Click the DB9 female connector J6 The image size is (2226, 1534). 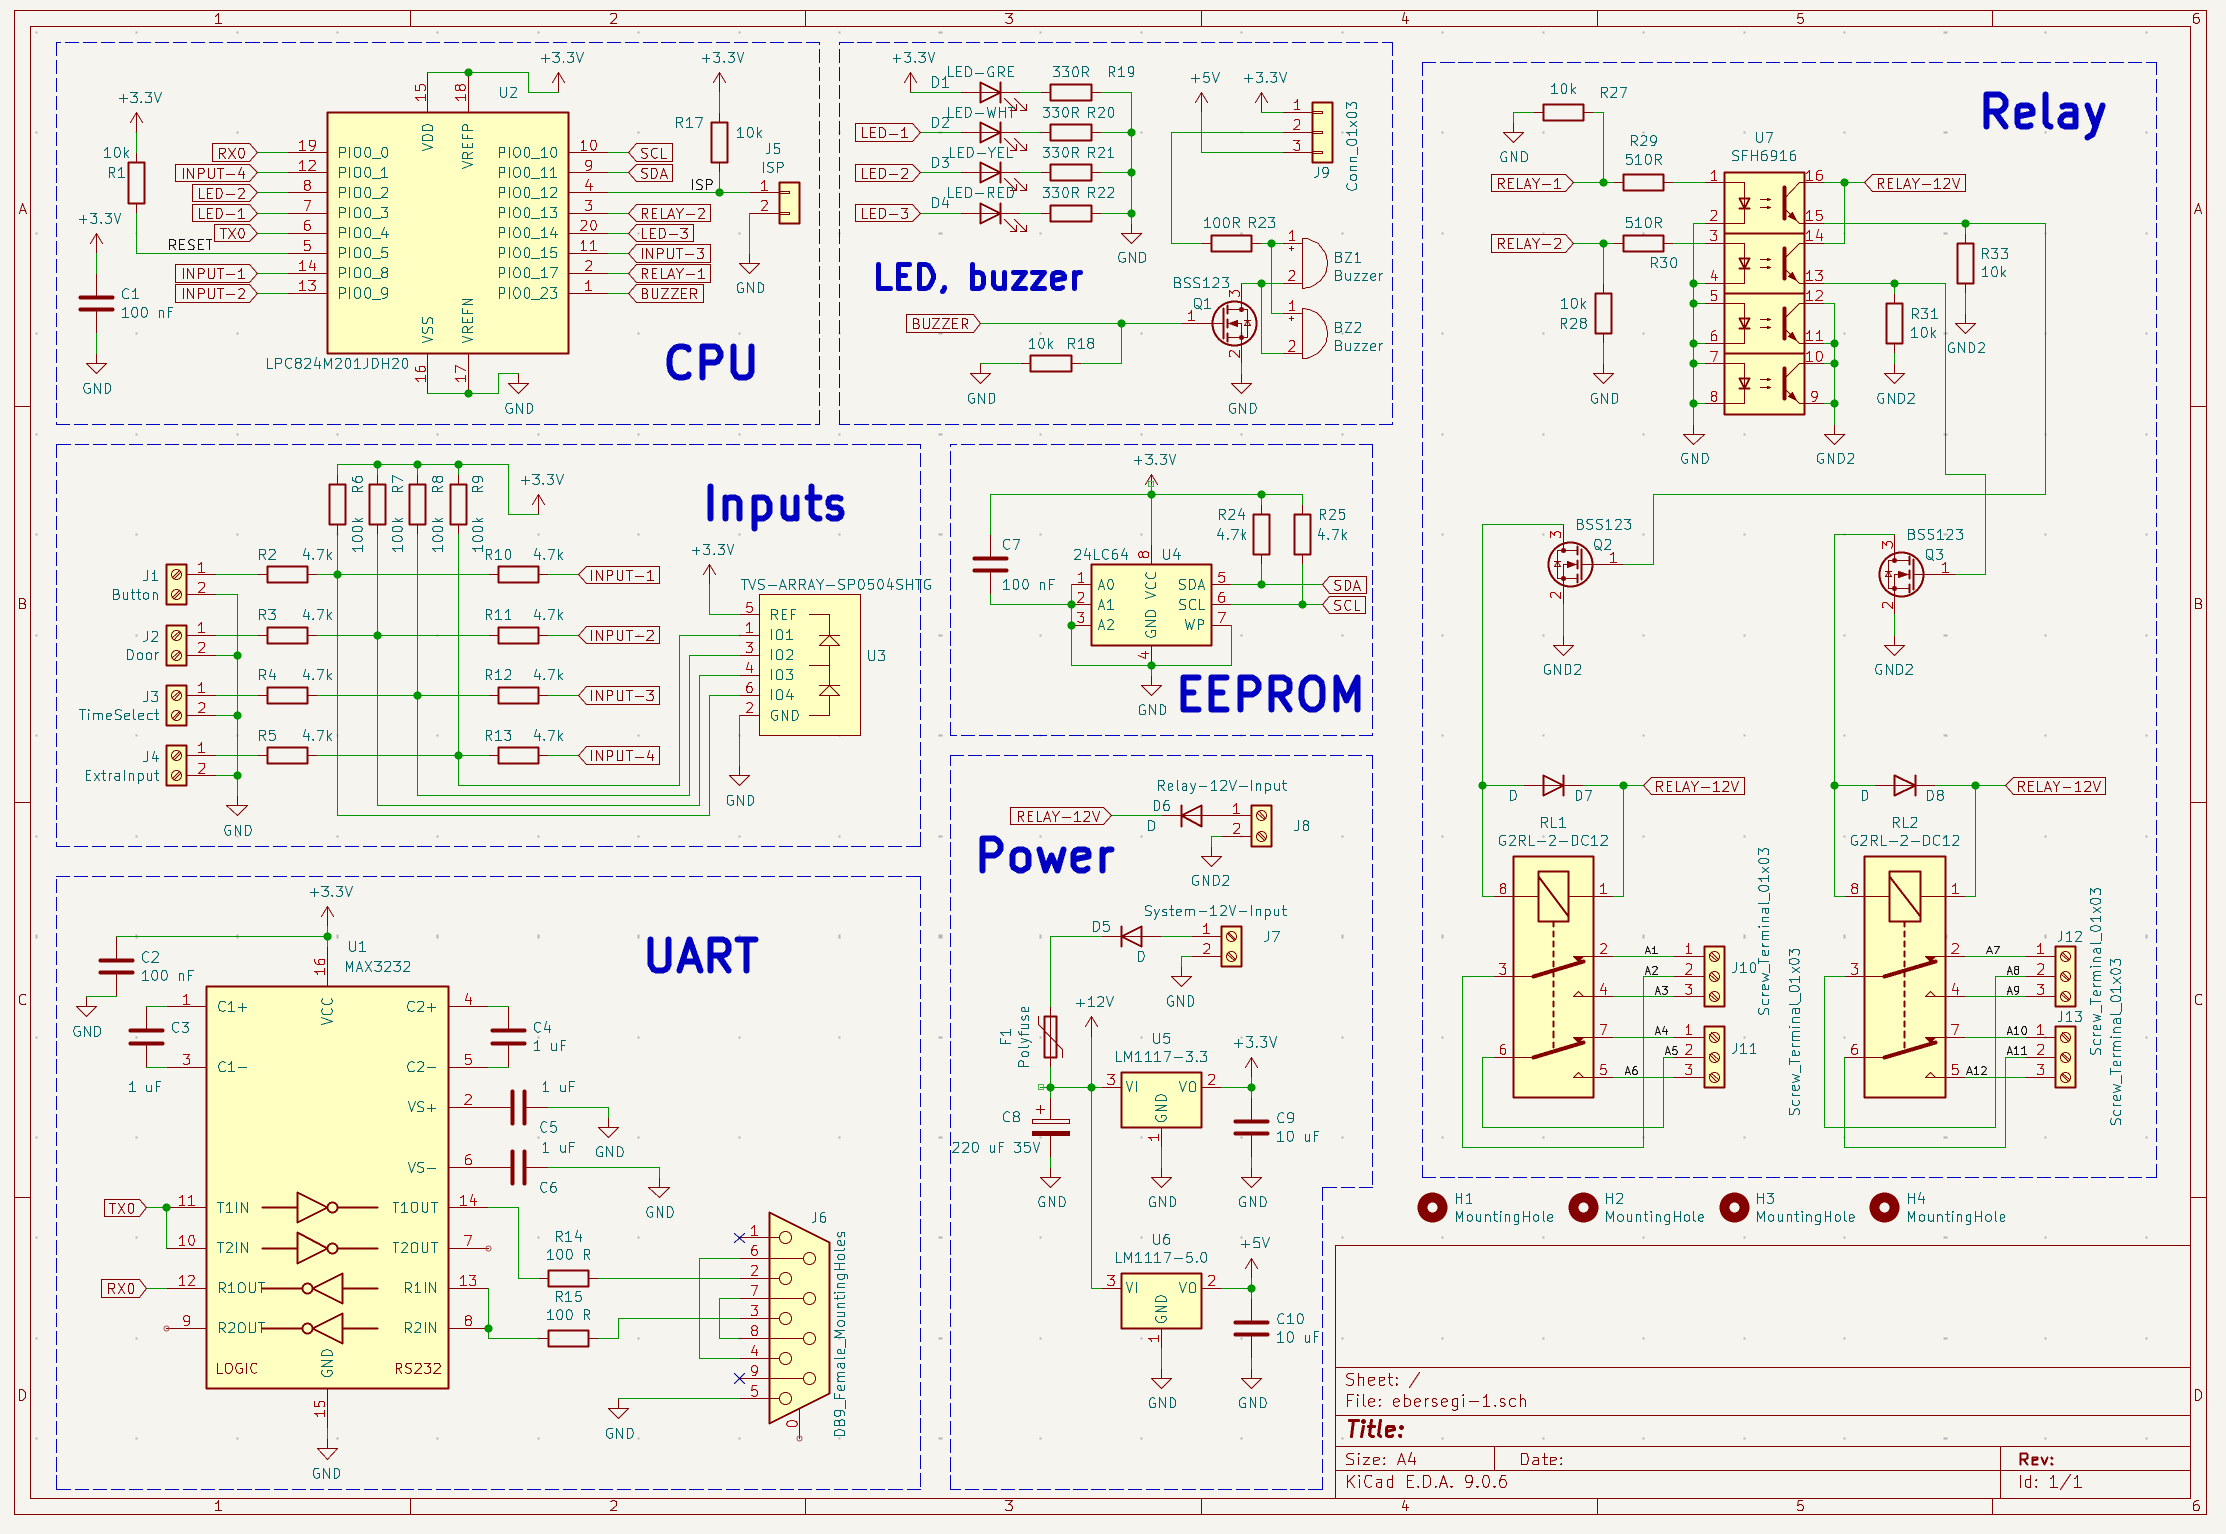click(x=796, y=1318)
